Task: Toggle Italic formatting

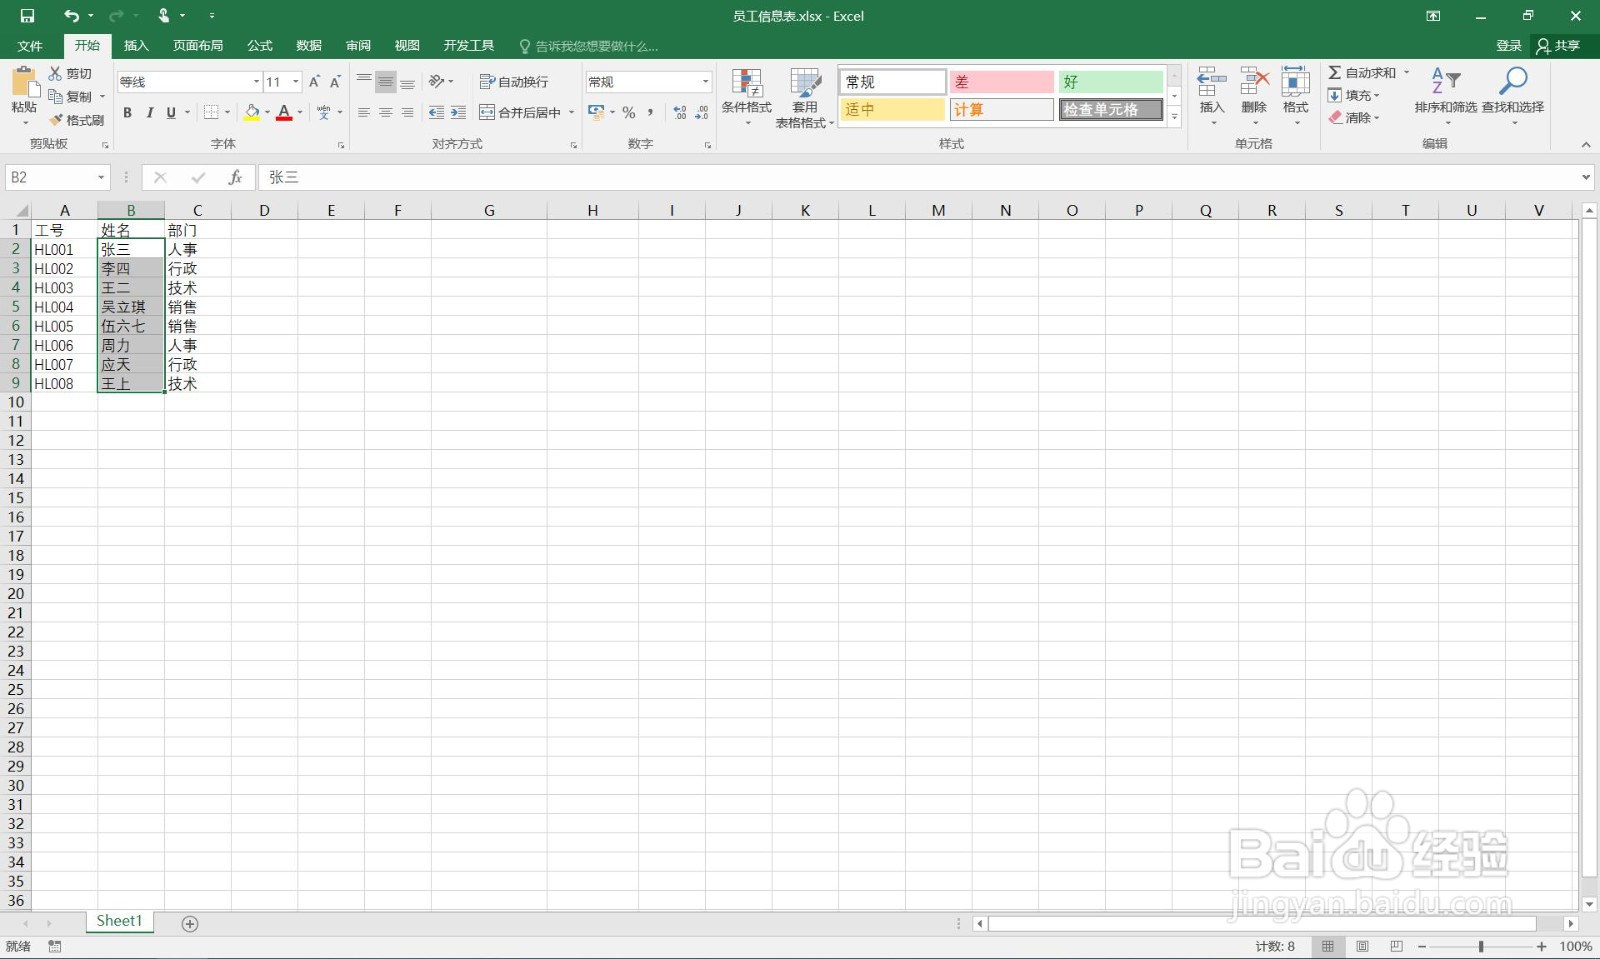Action: [149, 113]
